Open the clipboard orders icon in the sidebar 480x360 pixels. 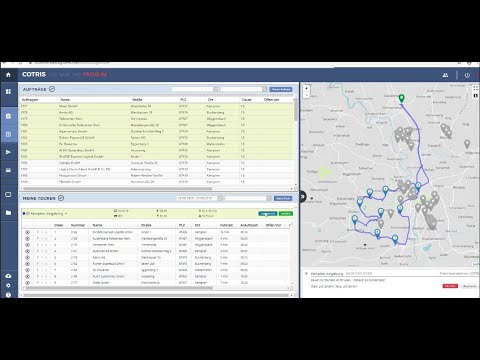click(x=8, y=116)
